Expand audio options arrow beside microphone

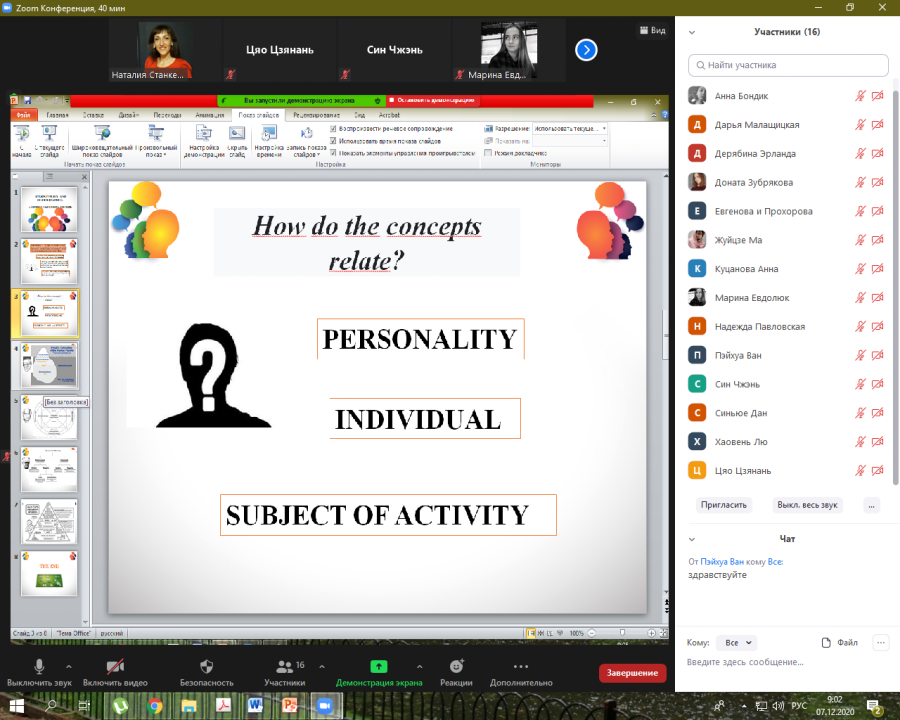click(x=69, y=667)
